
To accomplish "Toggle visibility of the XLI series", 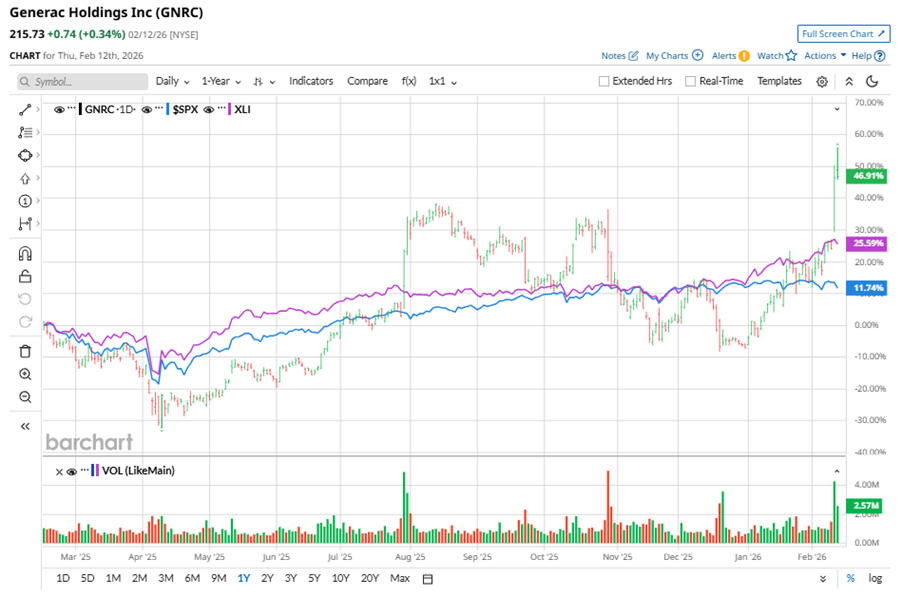I will click(209, 109).
